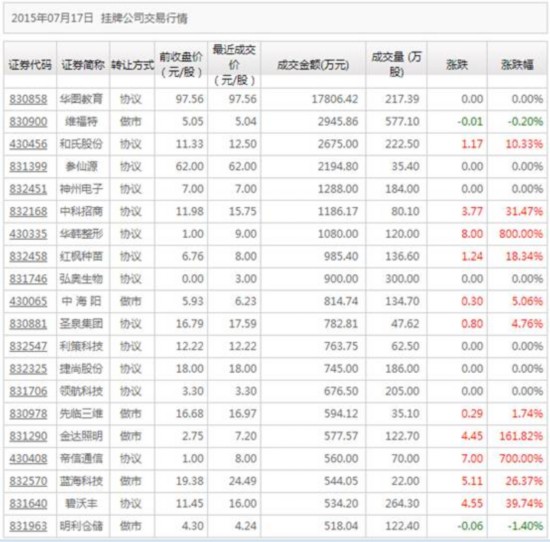Click the 转让方式 column header

pyautogui.click(x=133, y=65)
